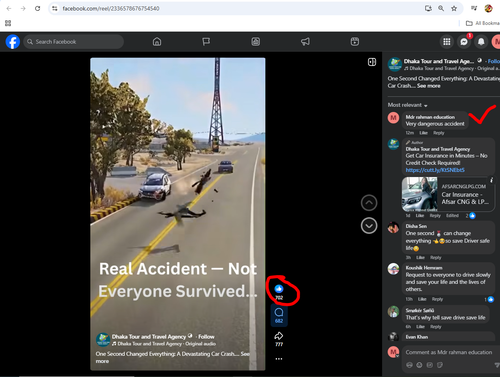
Task: Click the Comment as Mdr rahman education field
Action: click(449, 352)
